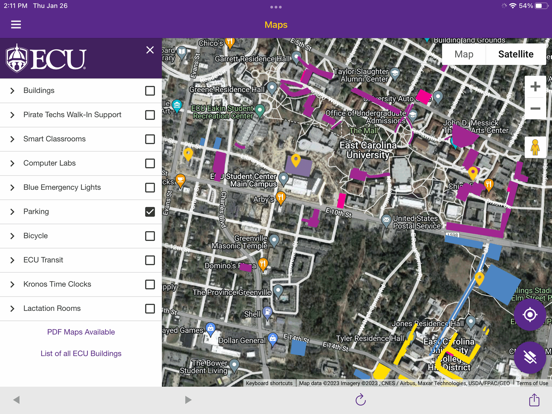Screen dimensions: 552x414
Task: Tap the Greene Residence Hall marker
Action: (x=272, y=87)
